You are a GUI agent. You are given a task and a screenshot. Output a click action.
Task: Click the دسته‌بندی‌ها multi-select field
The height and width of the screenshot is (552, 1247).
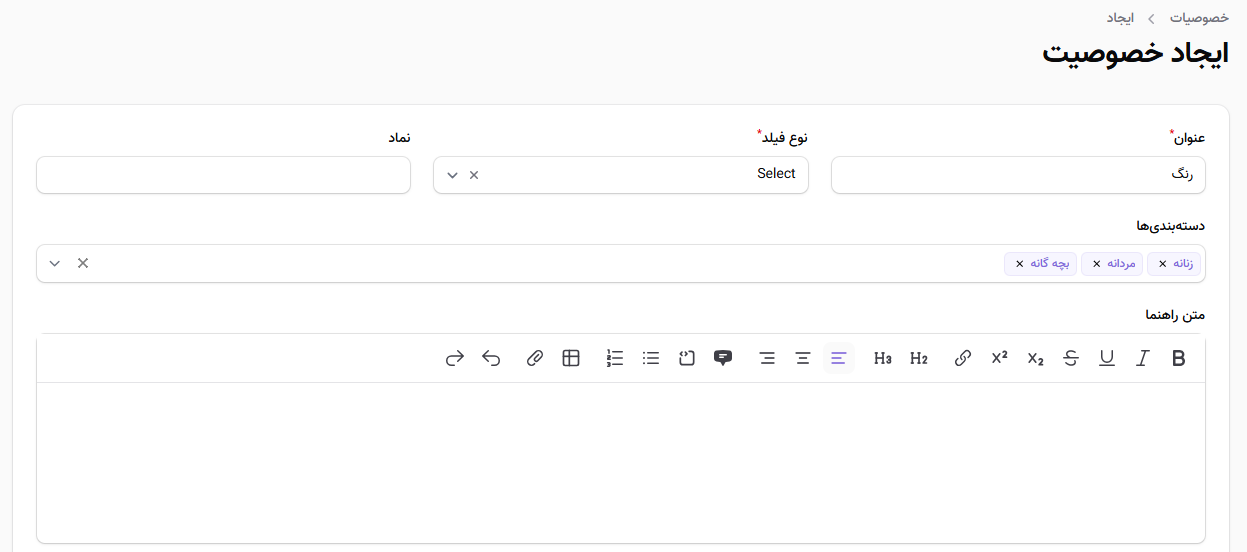click(x=621, y=263)
